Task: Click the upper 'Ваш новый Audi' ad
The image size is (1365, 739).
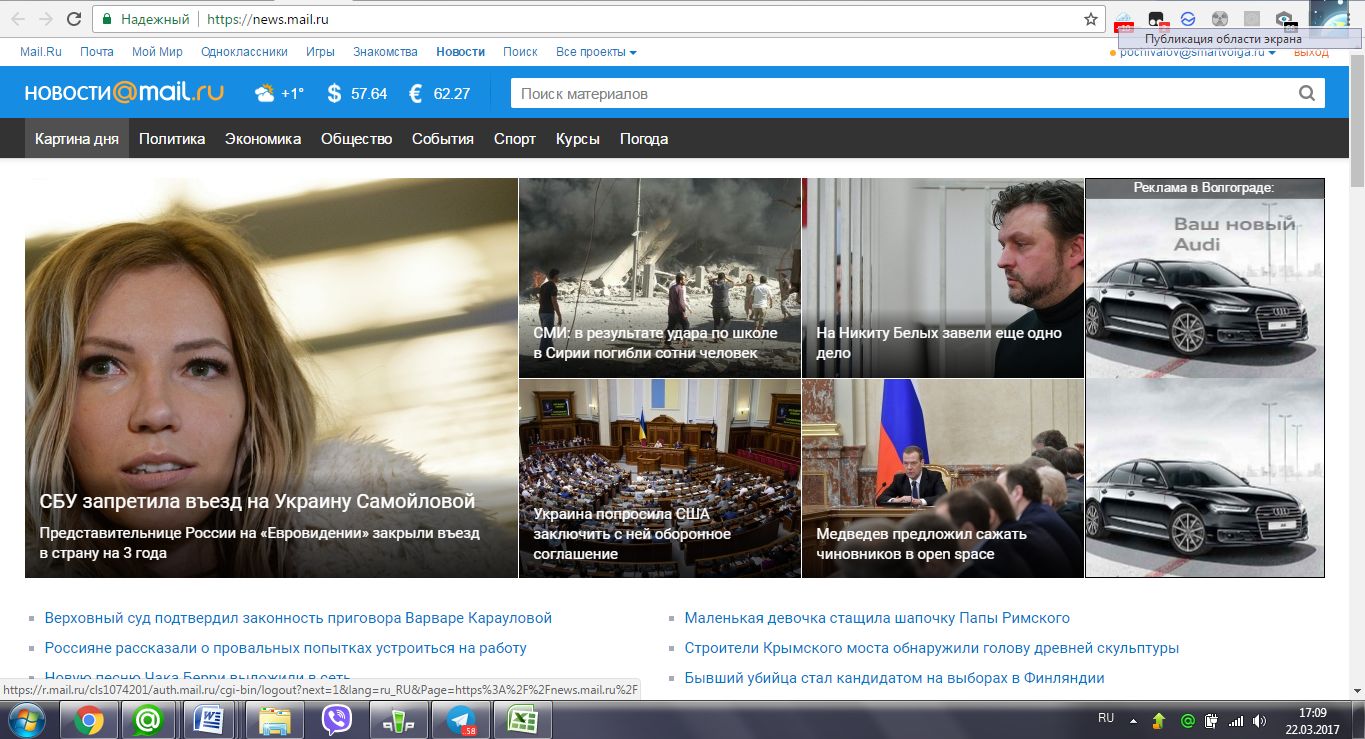Action: click(1205, 288)
